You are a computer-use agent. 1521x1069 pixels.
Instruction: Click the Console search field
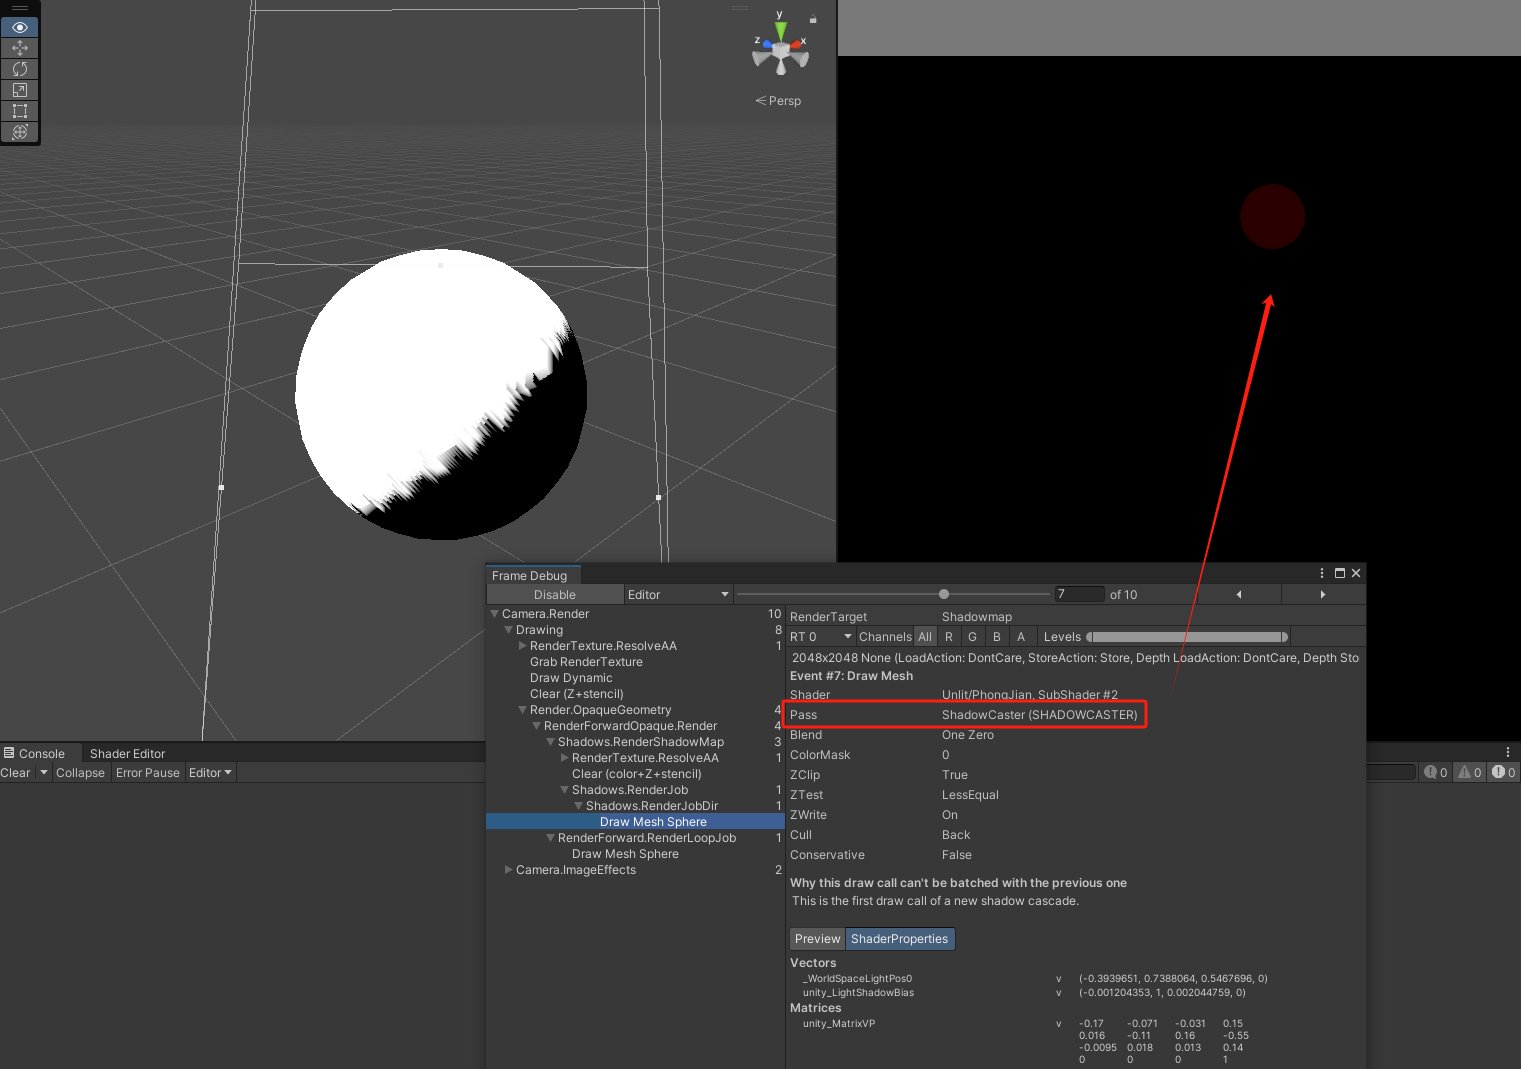coord(1391,772)
